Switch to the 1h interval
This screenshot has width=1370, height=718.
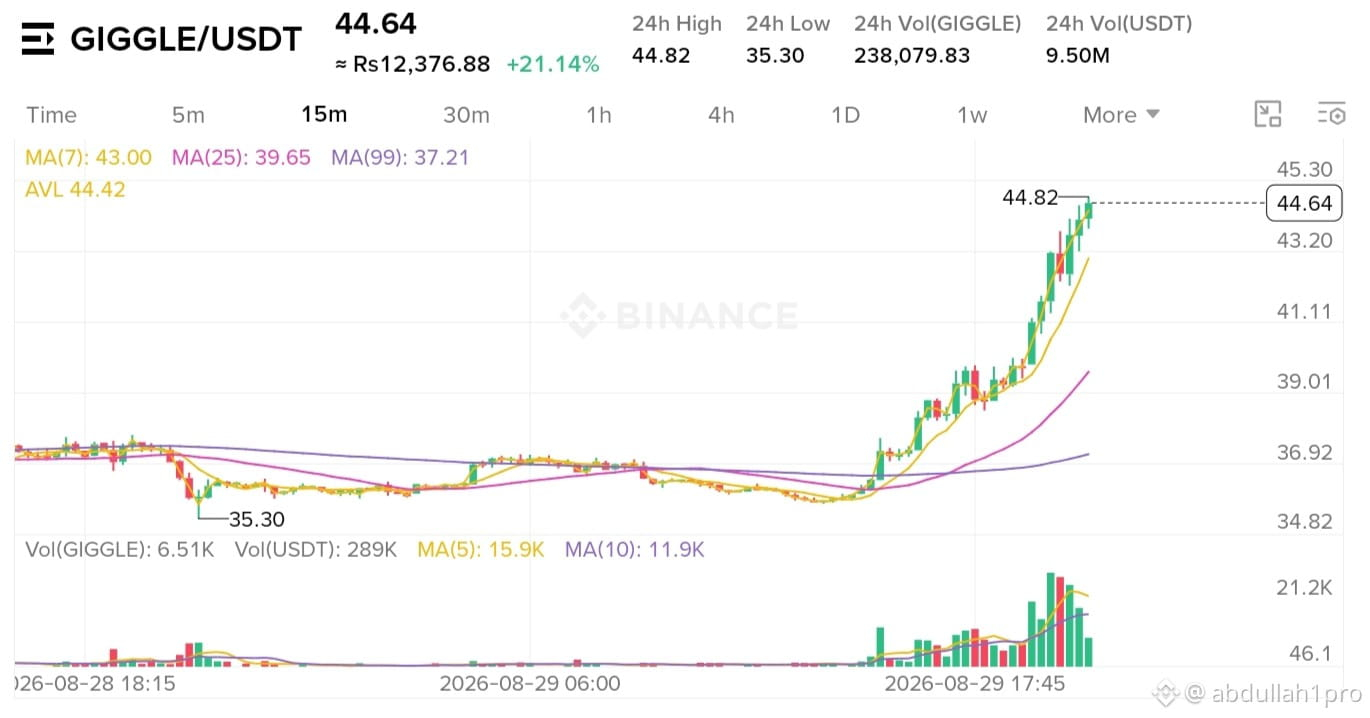coord(598,115)
